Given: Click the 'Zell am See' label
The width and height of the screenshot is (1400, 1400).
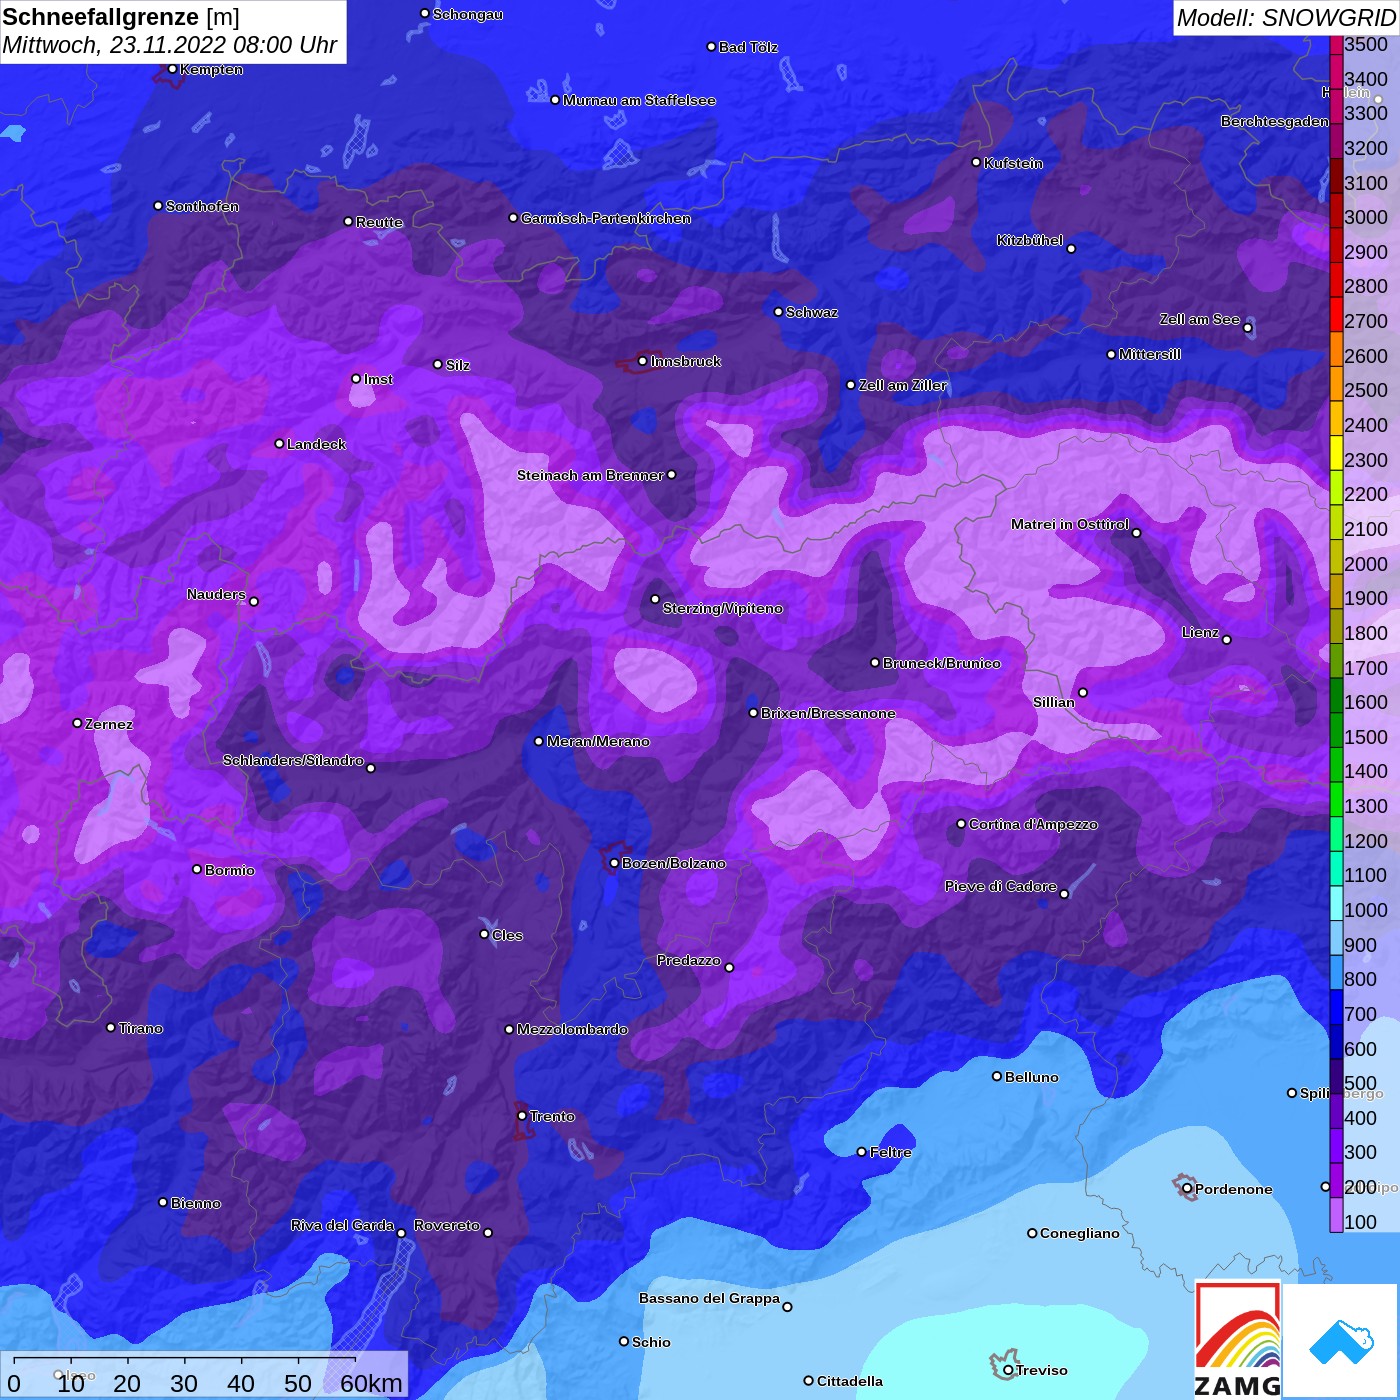Looking at the screenshot, I should (1200, 319).
